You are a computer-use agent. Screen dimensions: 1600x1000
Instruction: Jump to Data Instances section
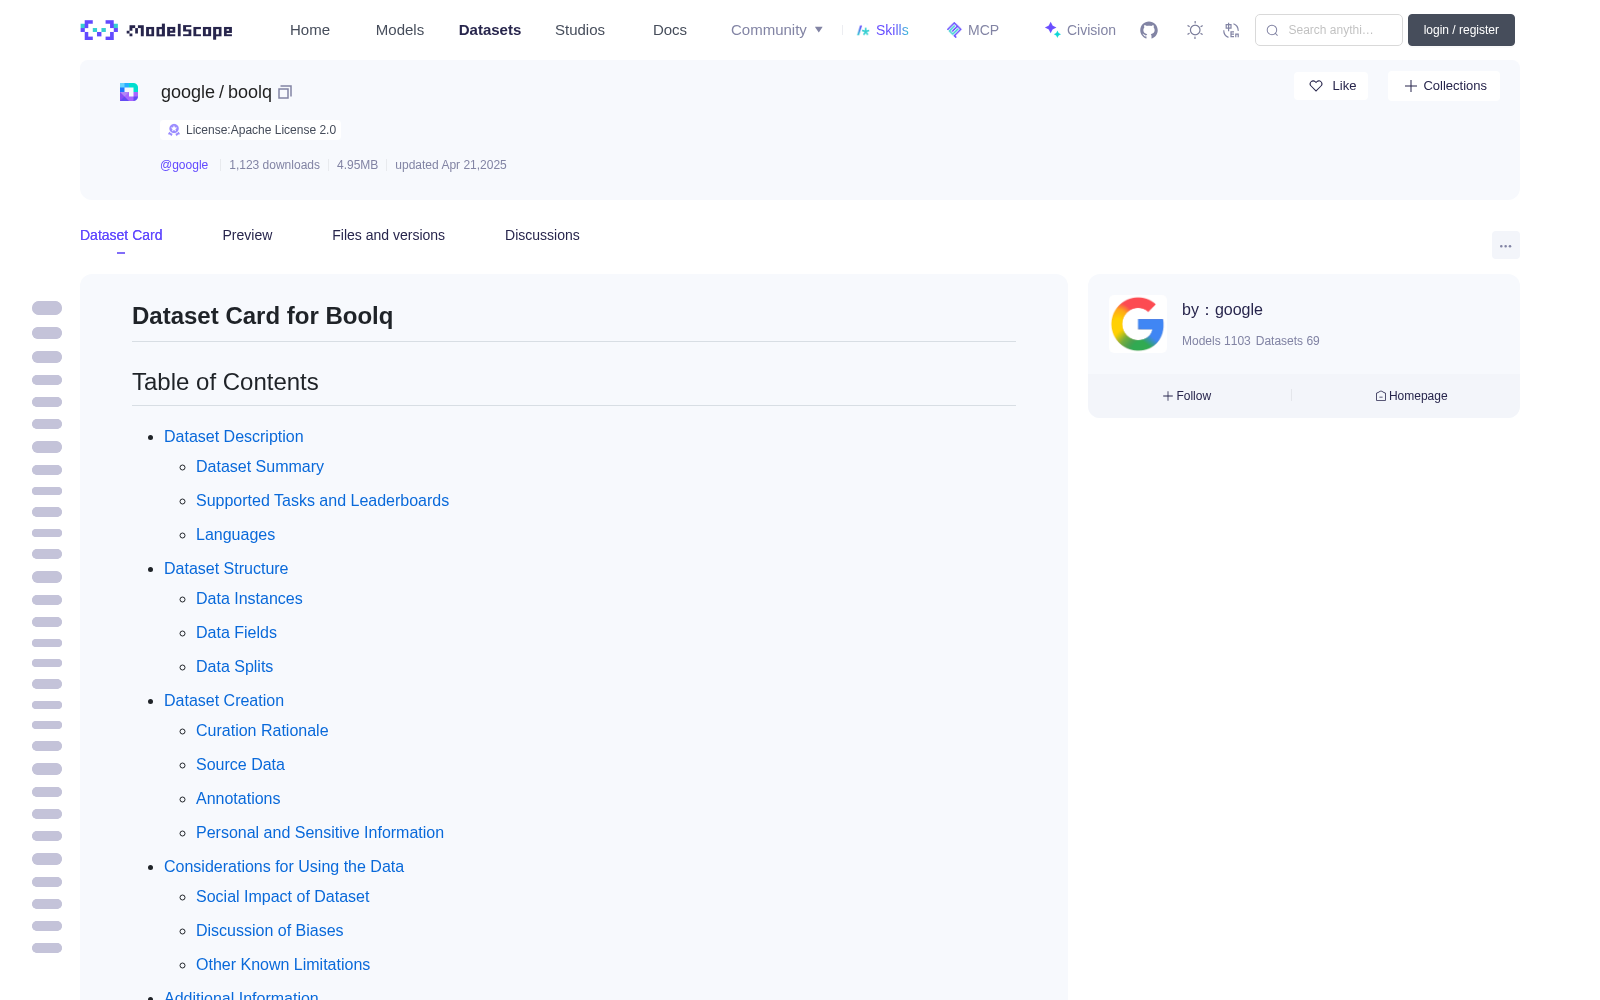[249, 598]
